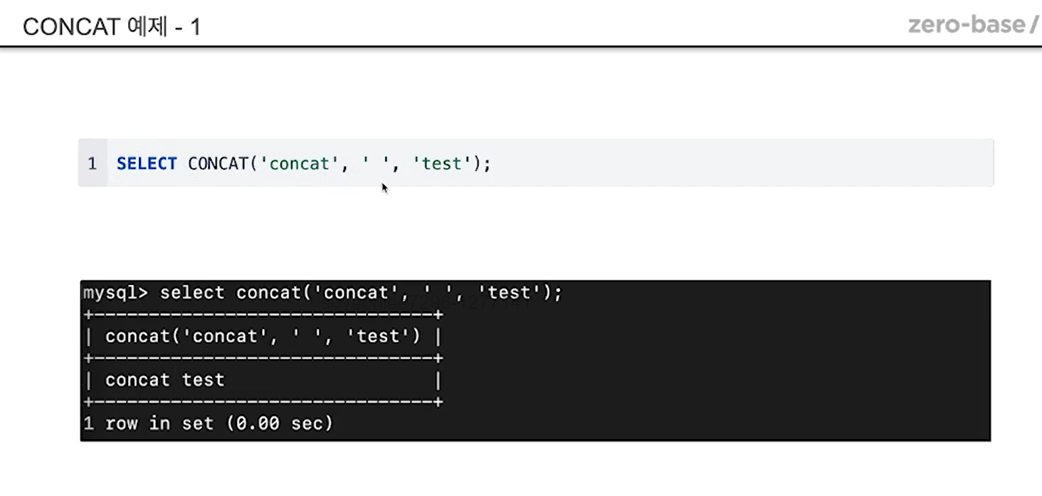1042x496 pixels.
Task: Click the header divider line under title
Action: tap(521, 47)
